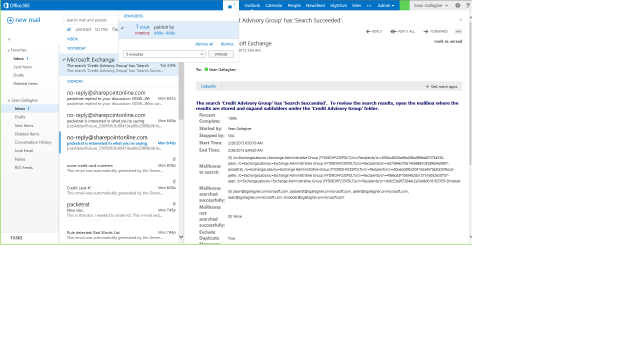Image resolution: width=640 pixels, height=360 pixels.
Task: Open the LinkedIn app tab
Action: tap(208, 86)
